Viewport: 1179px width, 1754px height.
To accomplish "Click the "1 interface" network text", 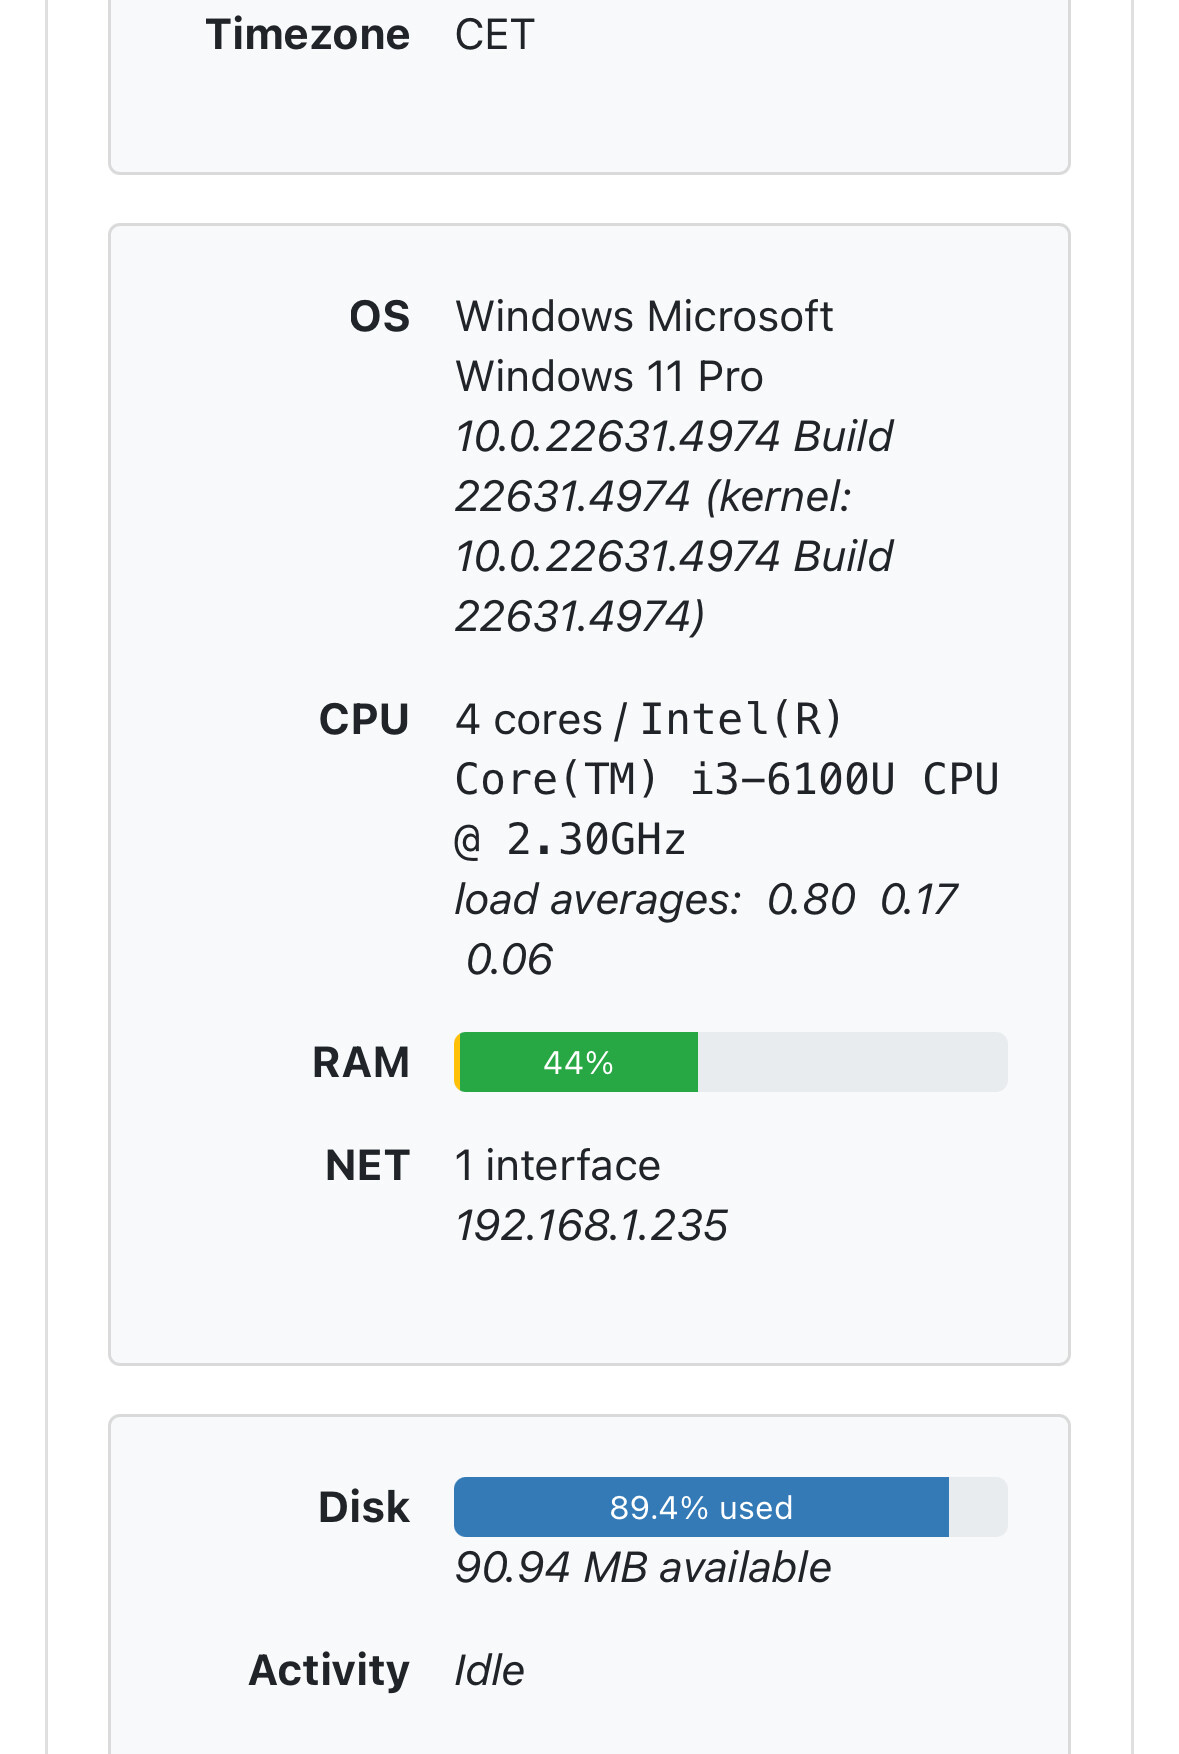I will coord(557,1166).
